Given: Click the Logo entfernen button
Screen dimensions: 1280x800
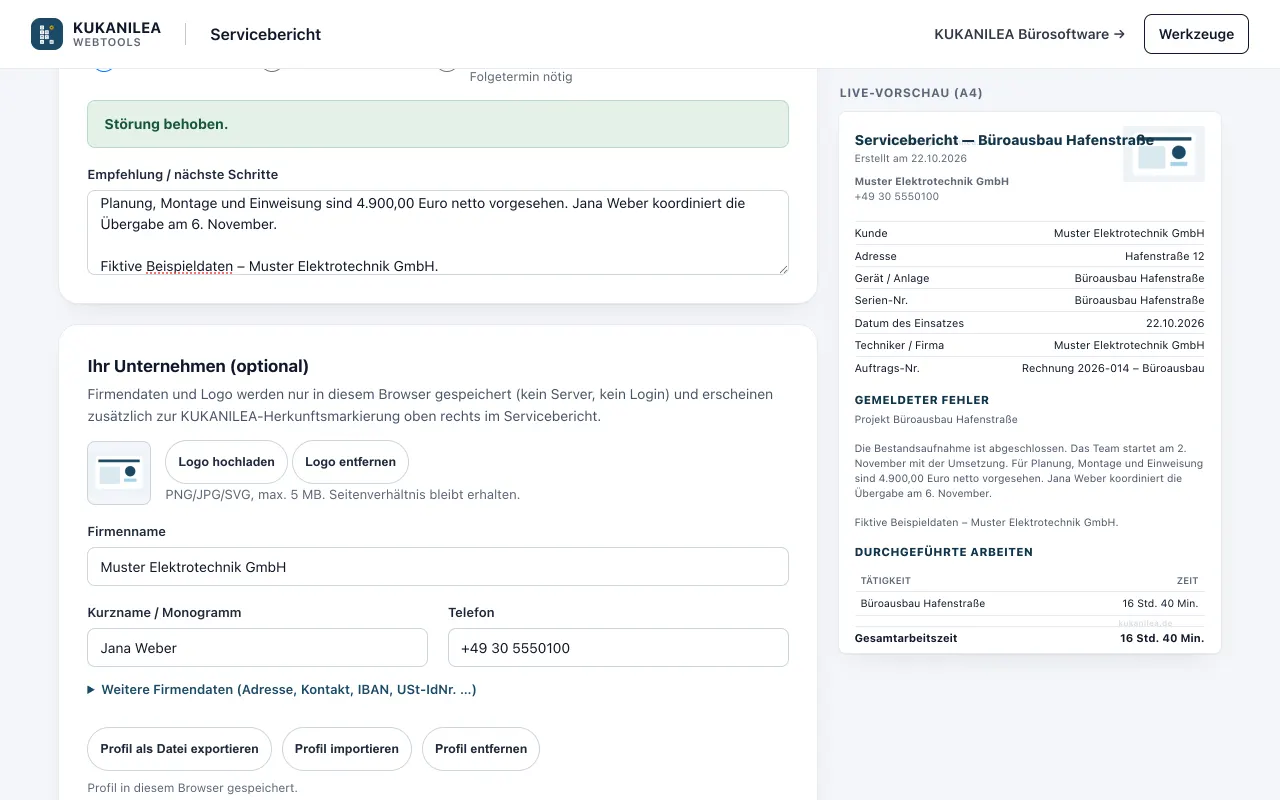Looking at the screenshot, I should [x=350, y=462].
